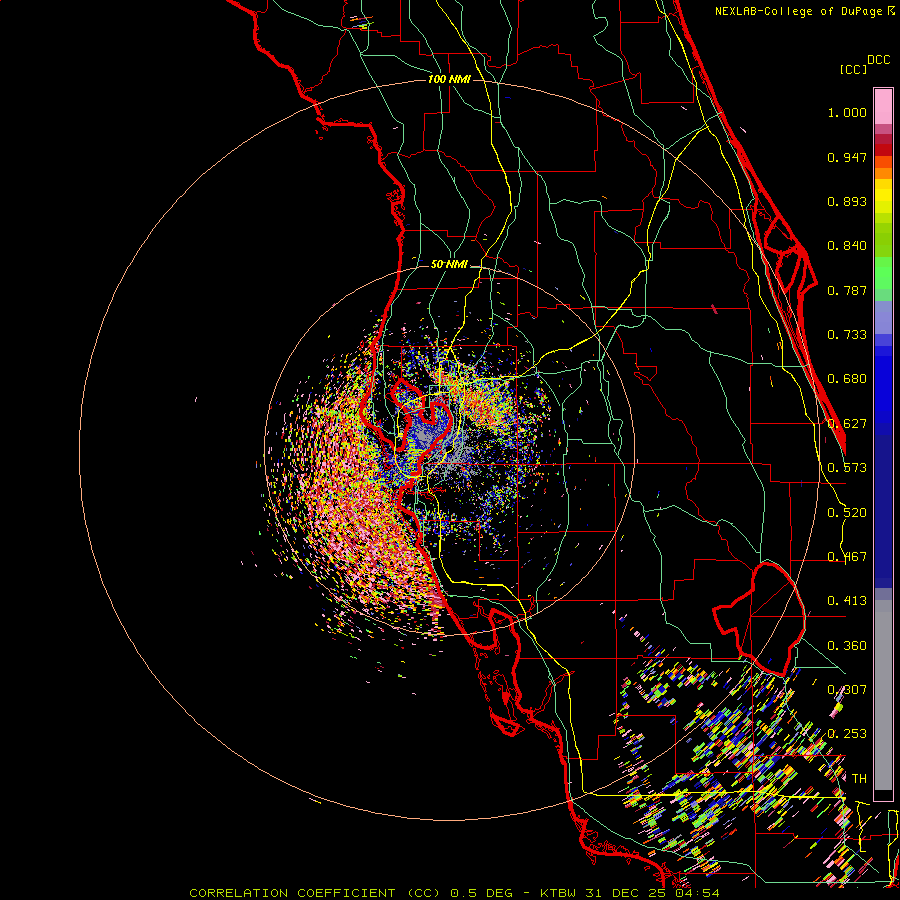
Task: Click the 50 NMI range ring label
Action: coord(449,264)
